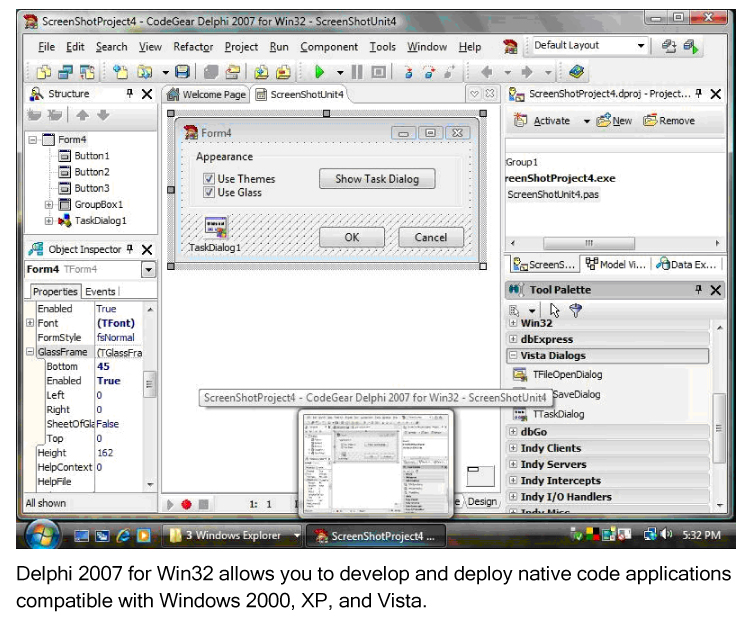Click the Structure move down arrow
The height and width of the screenshot is (635, 749).
(103, 115)
